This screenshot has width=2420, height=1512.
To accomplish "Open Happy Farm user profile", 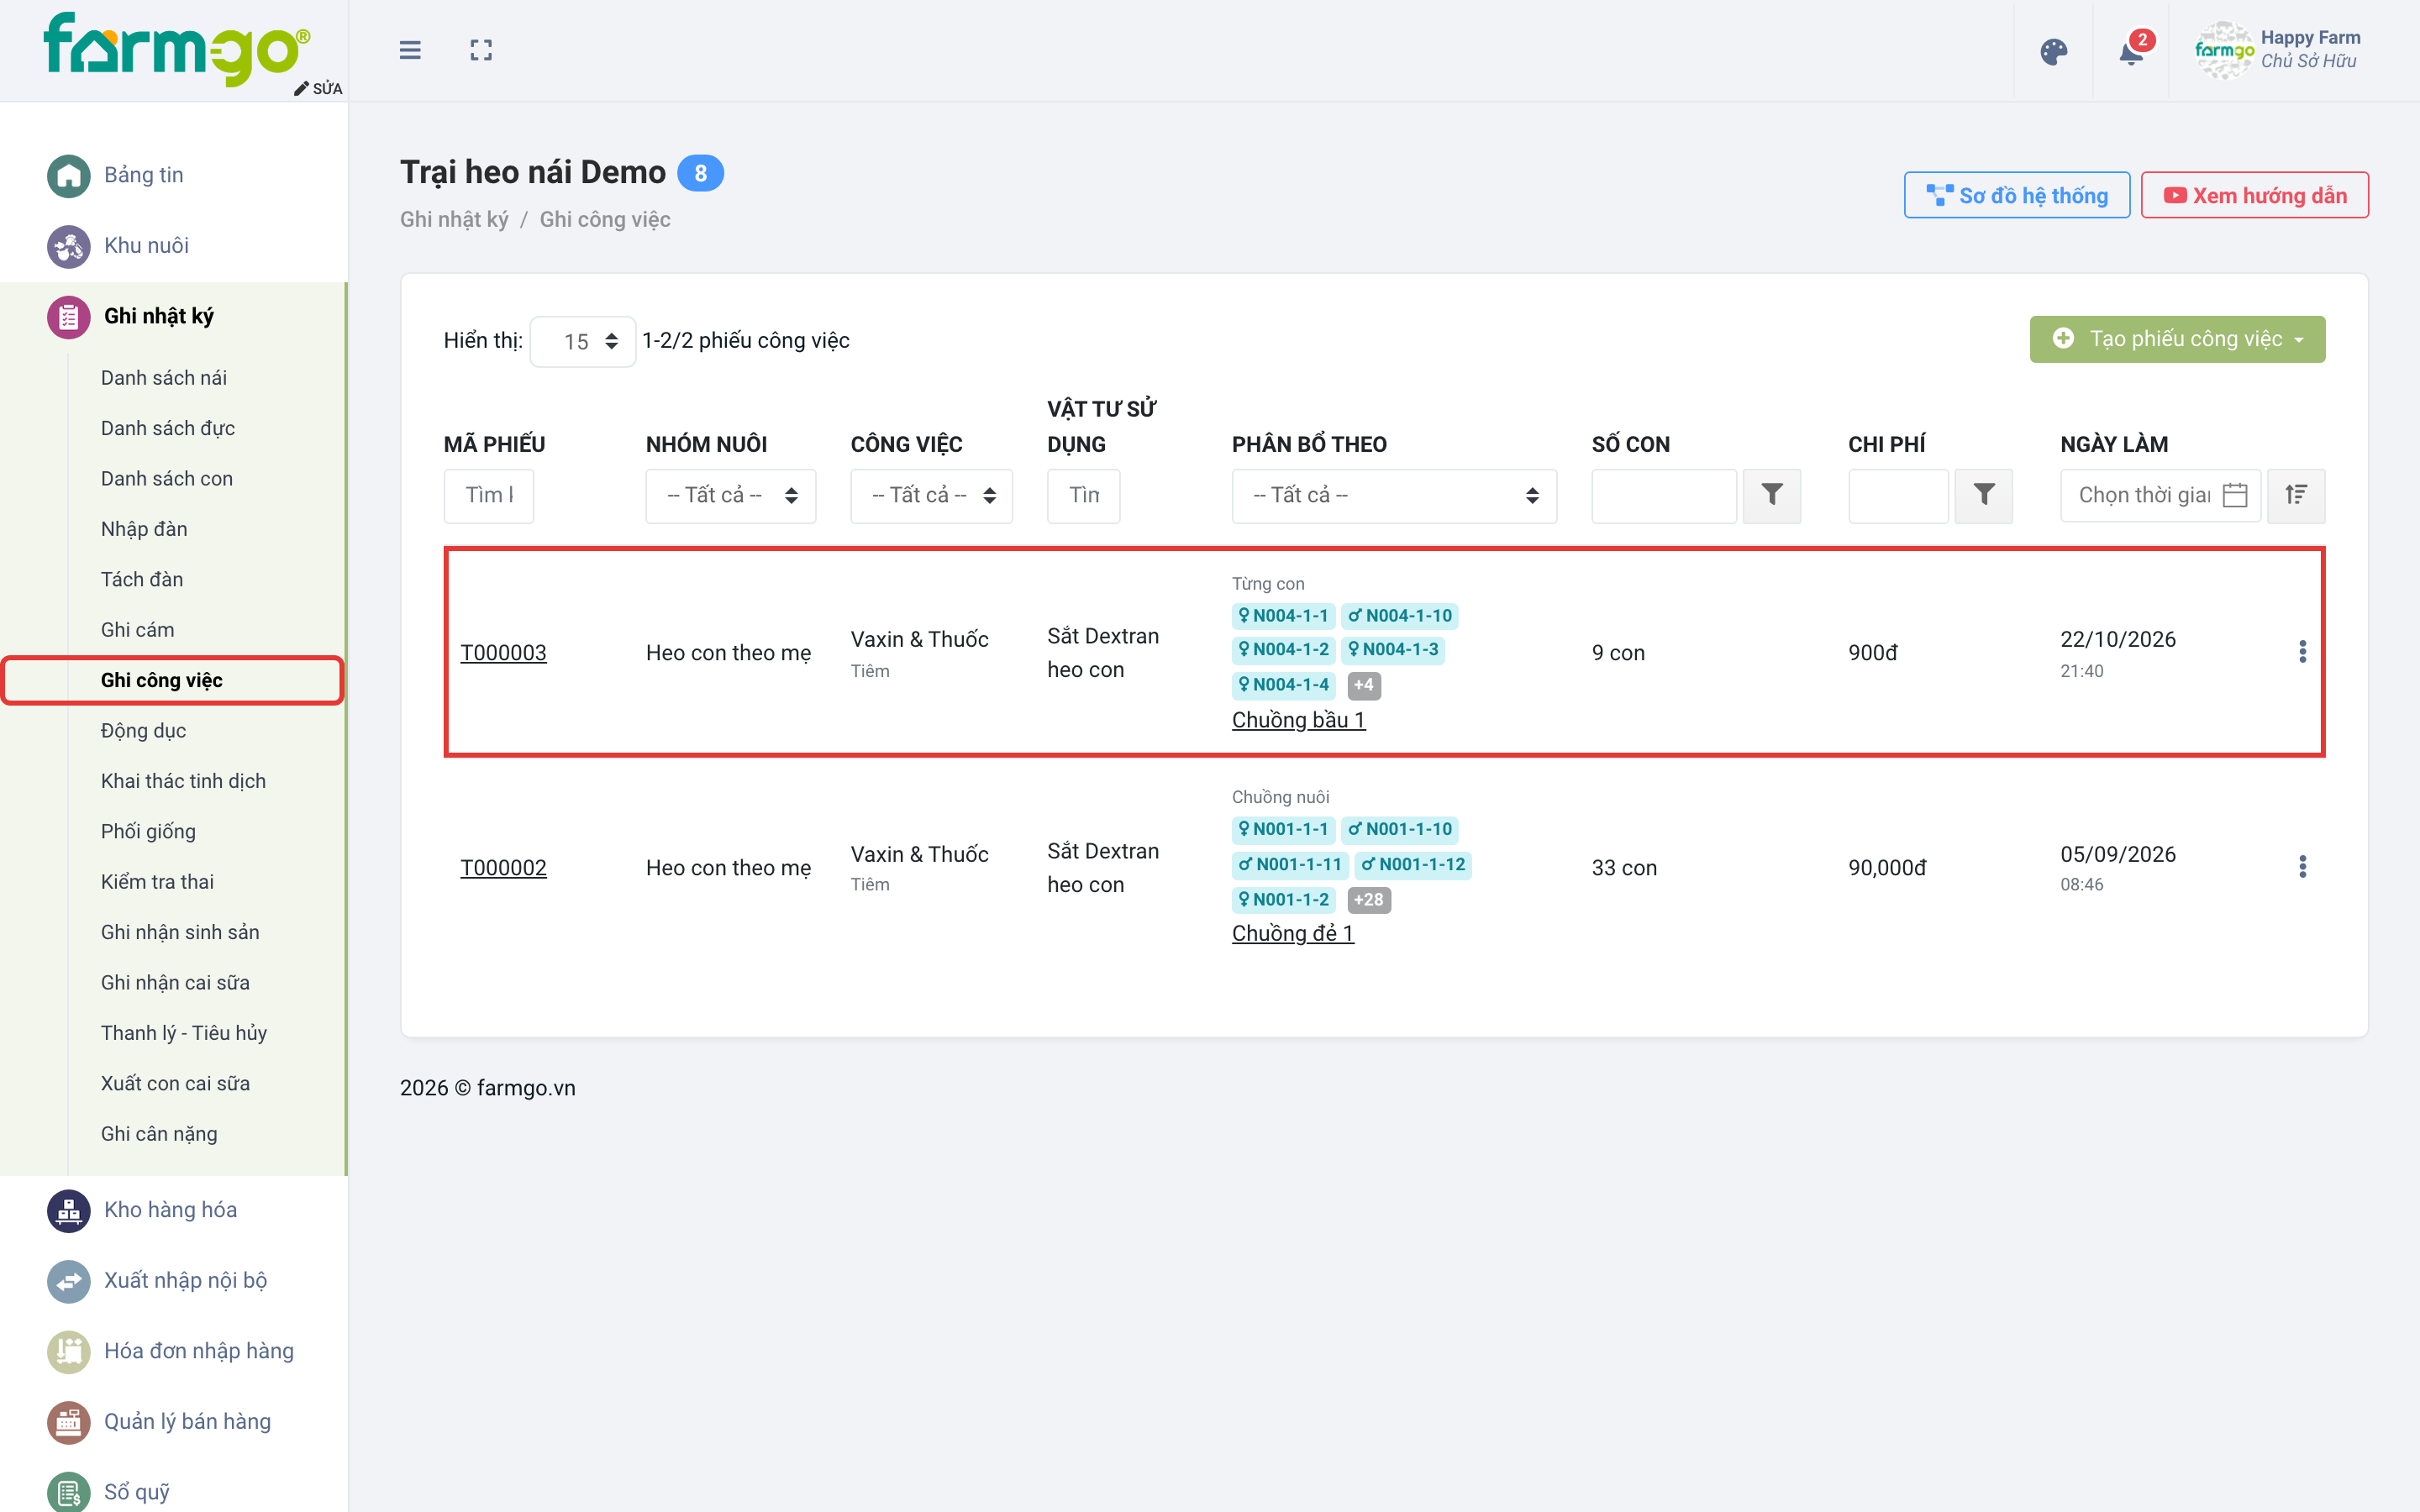I will click(x=2278, y=50).
